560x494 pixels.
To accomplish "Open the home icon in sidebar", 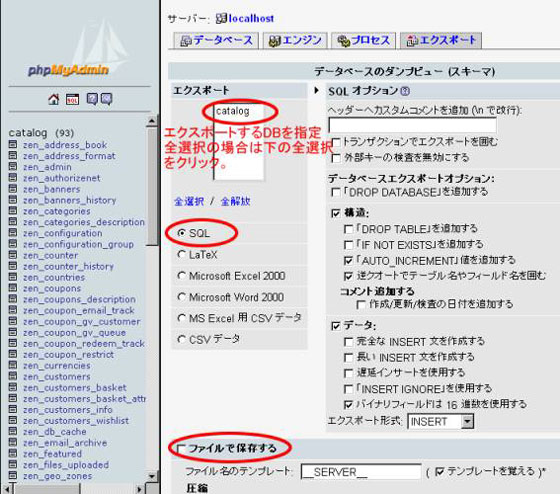I will [54, 99].
